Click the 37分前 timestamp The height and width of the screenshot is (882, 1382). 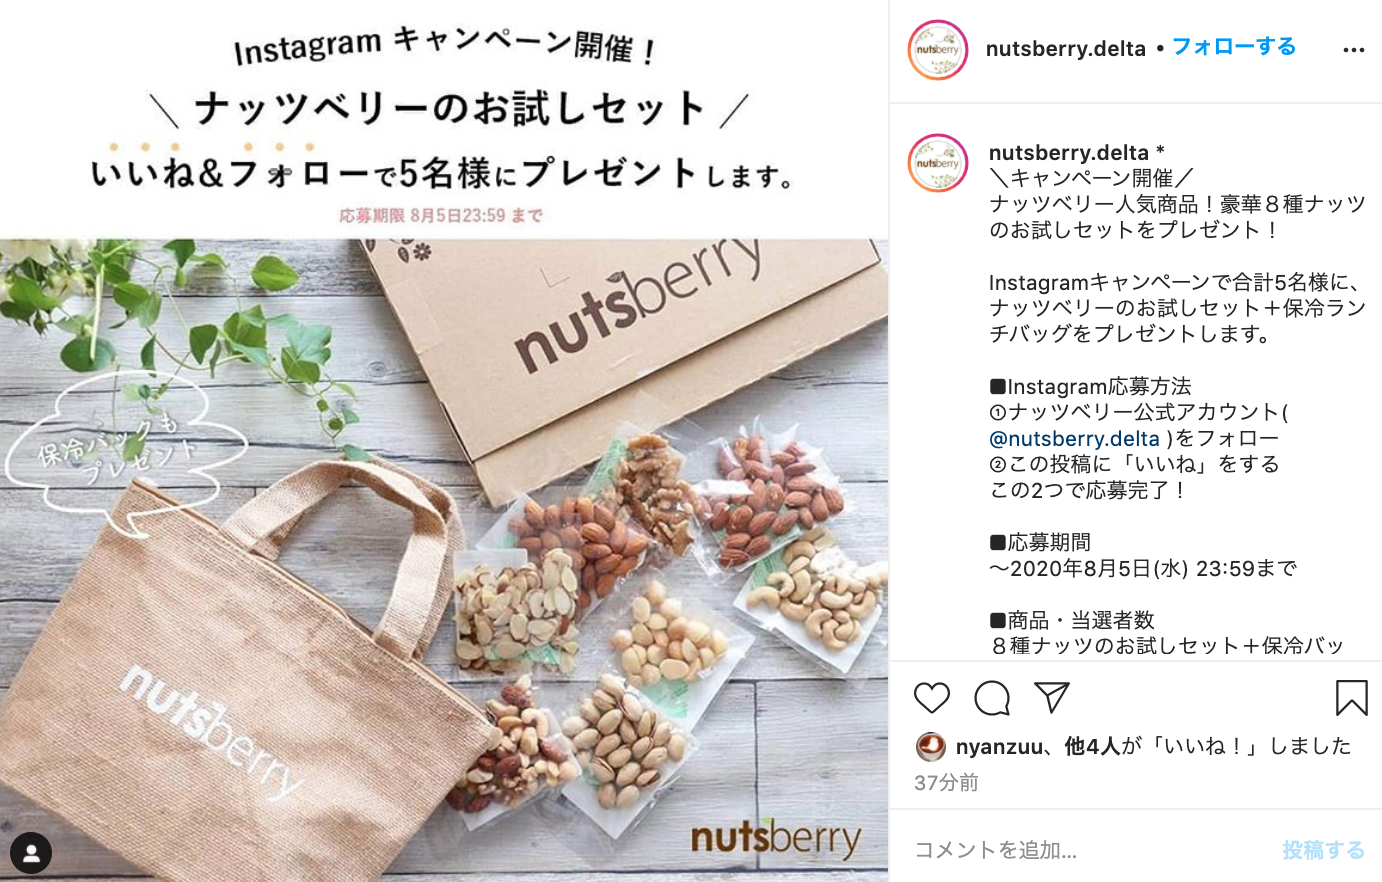[x=946, y=783]
